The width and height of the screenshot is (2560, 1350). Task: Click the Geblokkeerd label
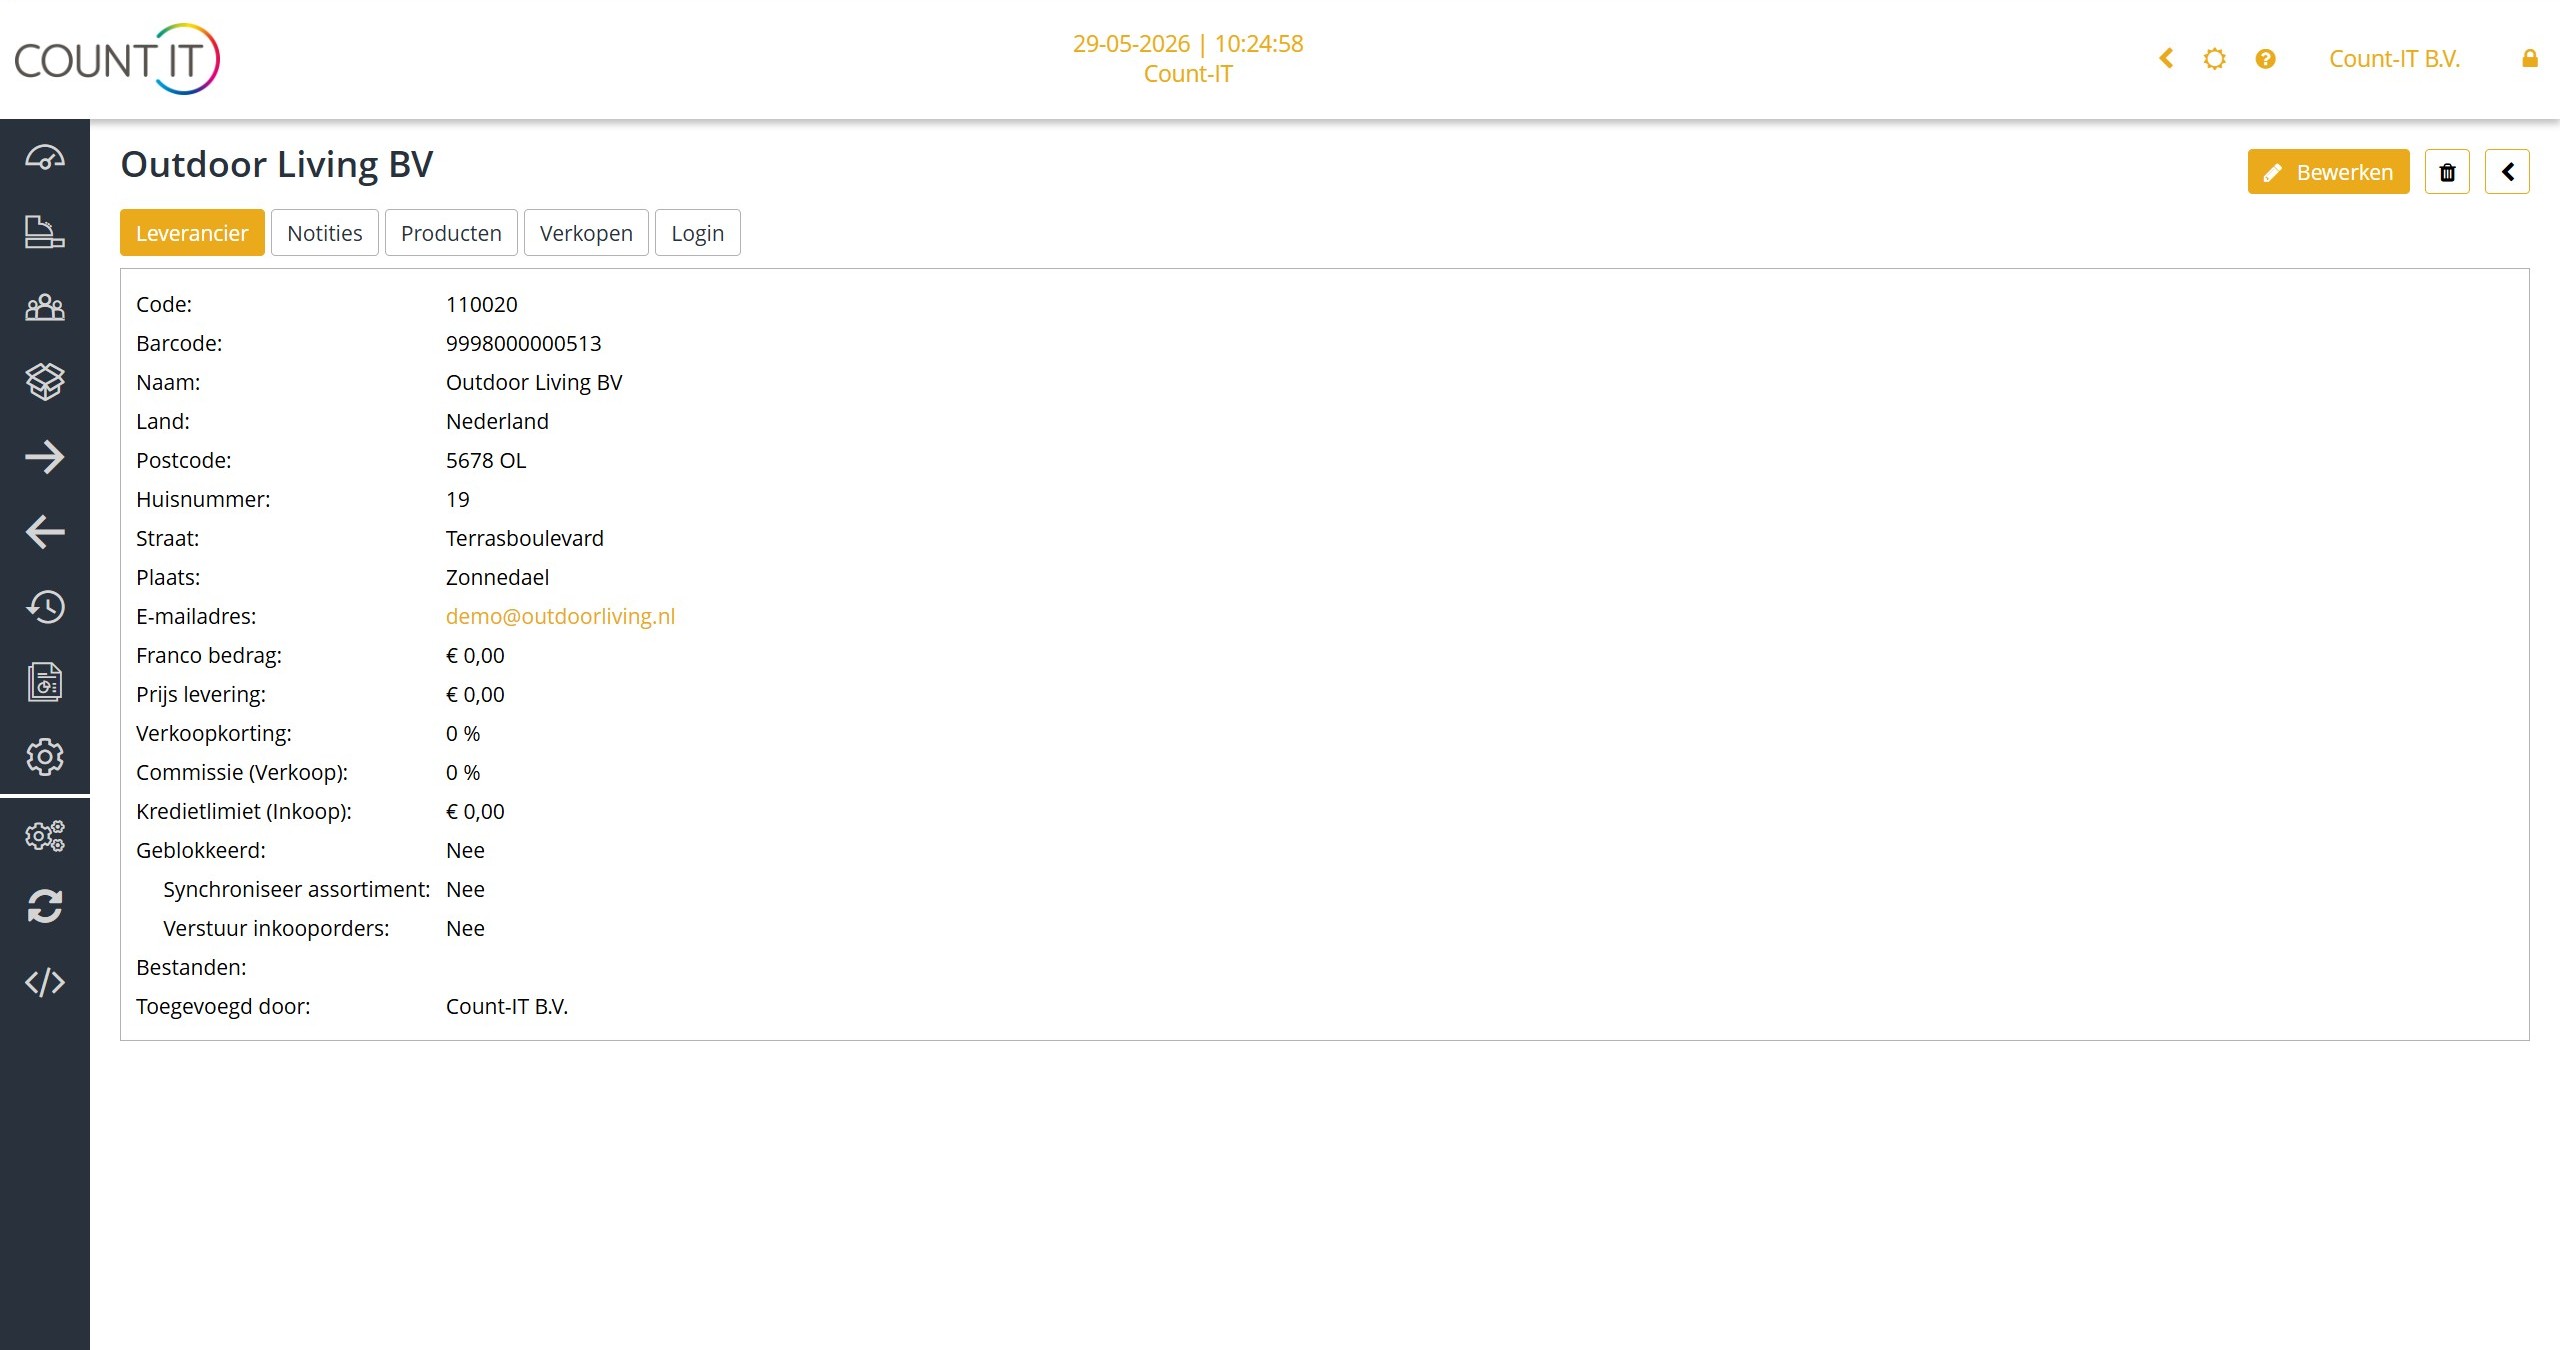(201, 851)
